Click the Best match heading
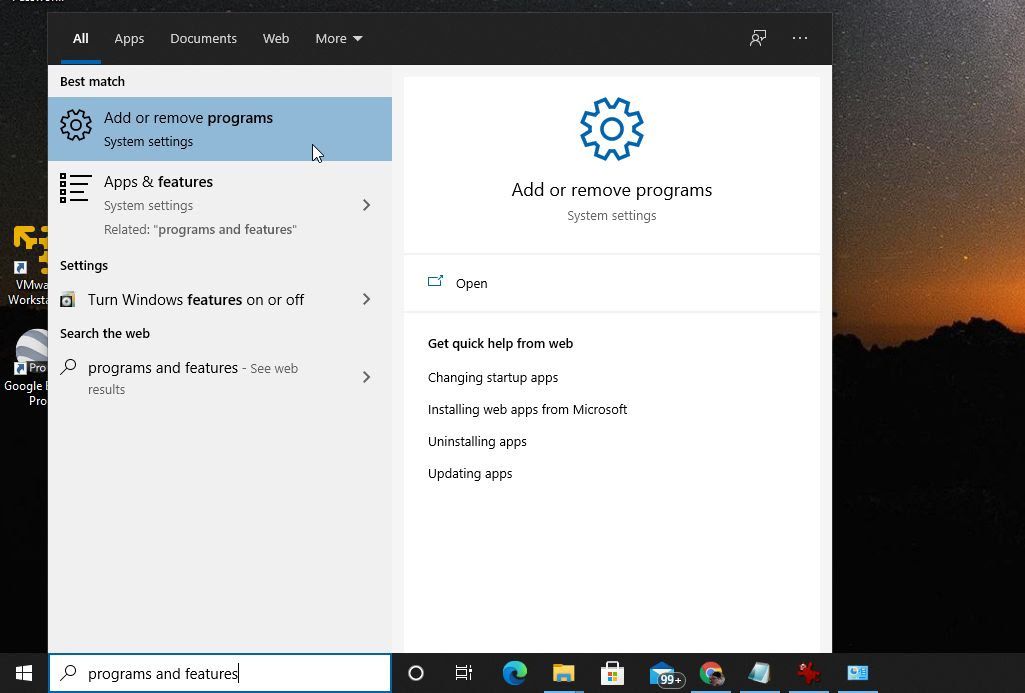Image resolution: width=1025 pixels, height=693 pixels. [92, 81]
